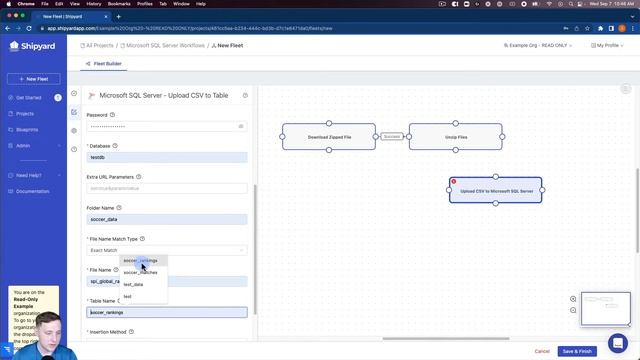The width and height of the screenshot is (640, 360).
Task: Click the browser reload icon
Action: coord(29,29)
